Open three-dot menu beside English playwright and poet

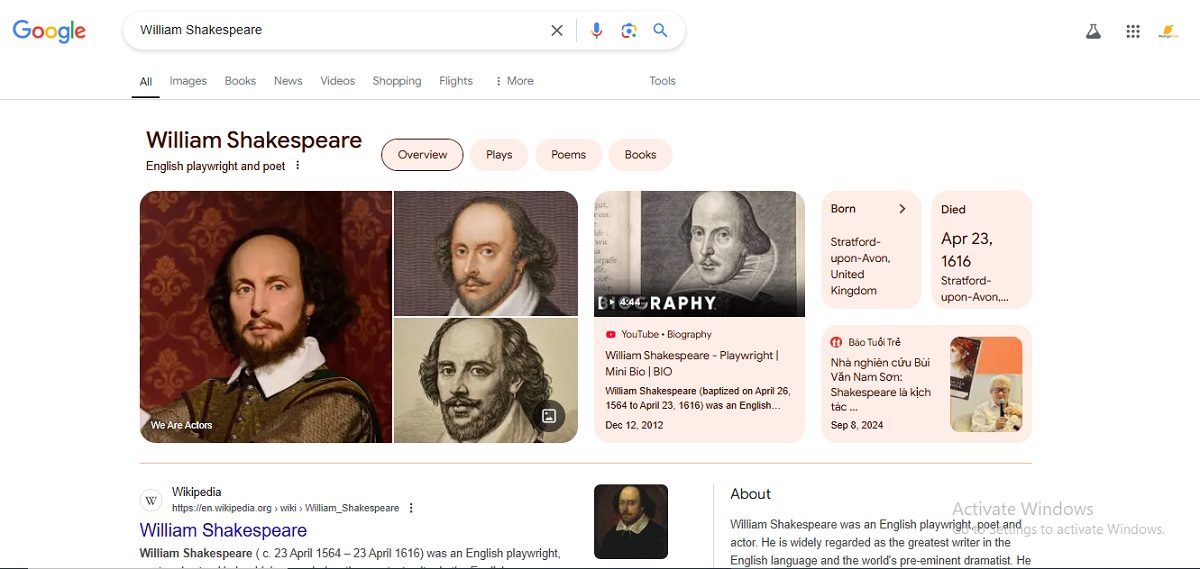point(297,166)
